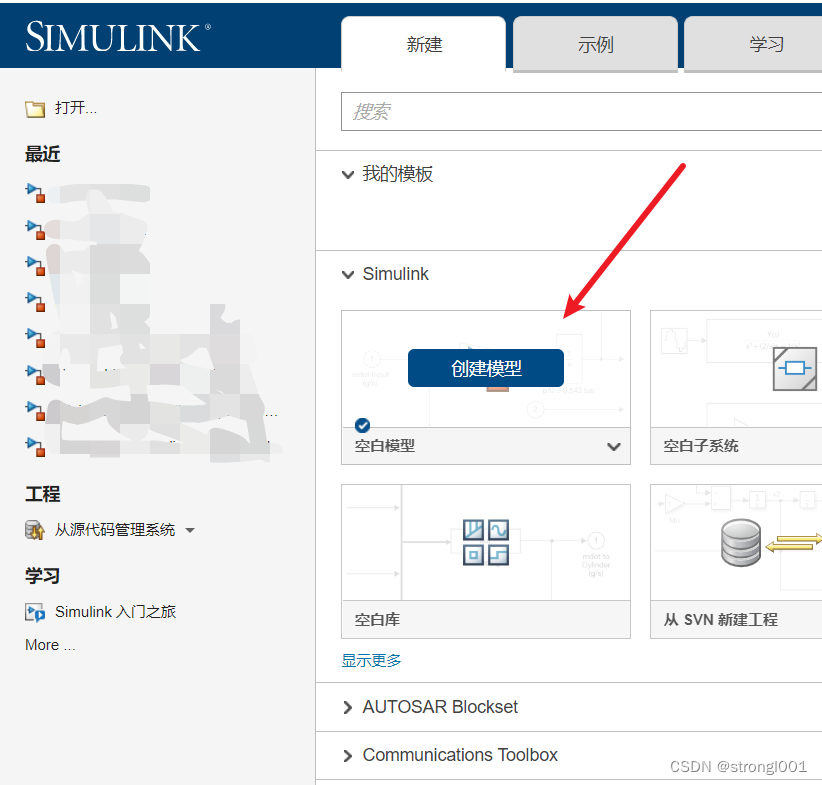Collapse the Simulink section

click(348, 275)
